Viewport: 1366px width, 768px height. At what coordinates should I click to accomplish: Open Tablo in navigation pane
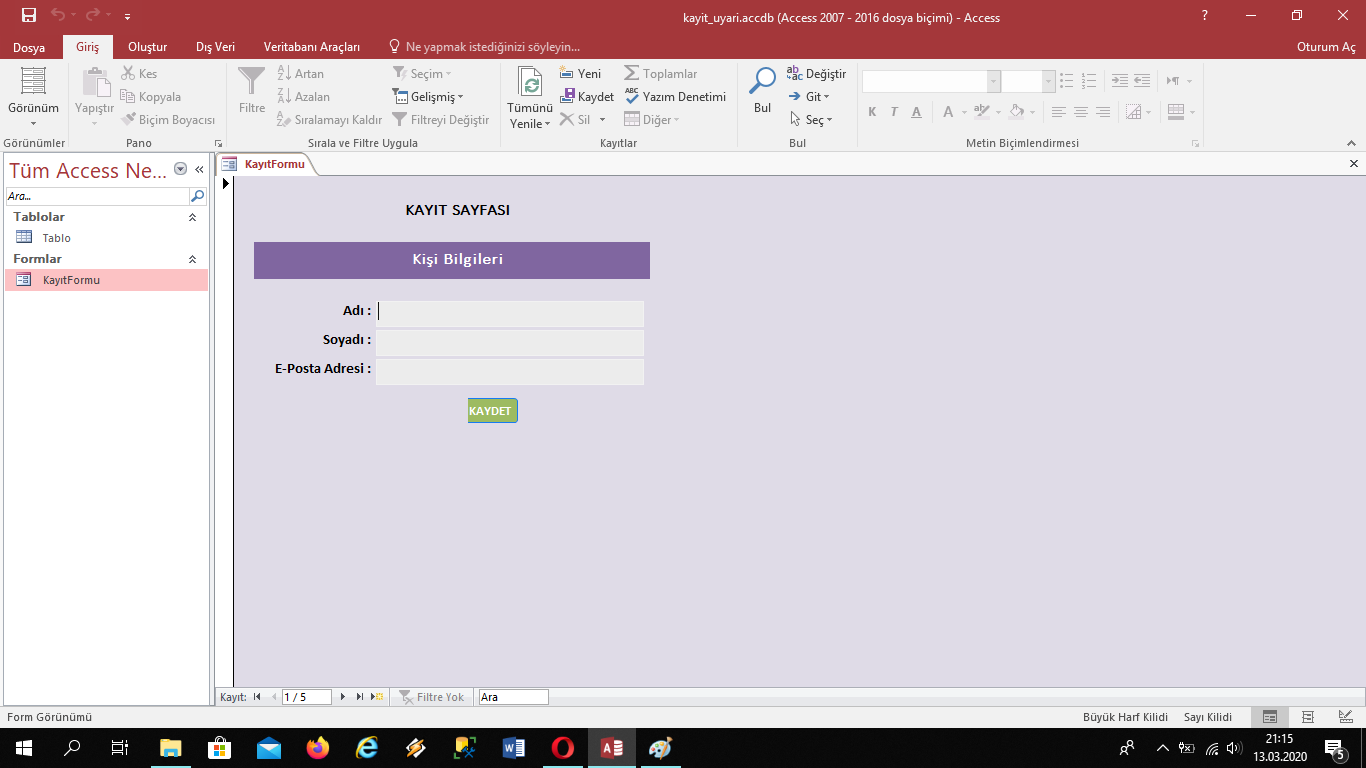[x=56, y=238]
